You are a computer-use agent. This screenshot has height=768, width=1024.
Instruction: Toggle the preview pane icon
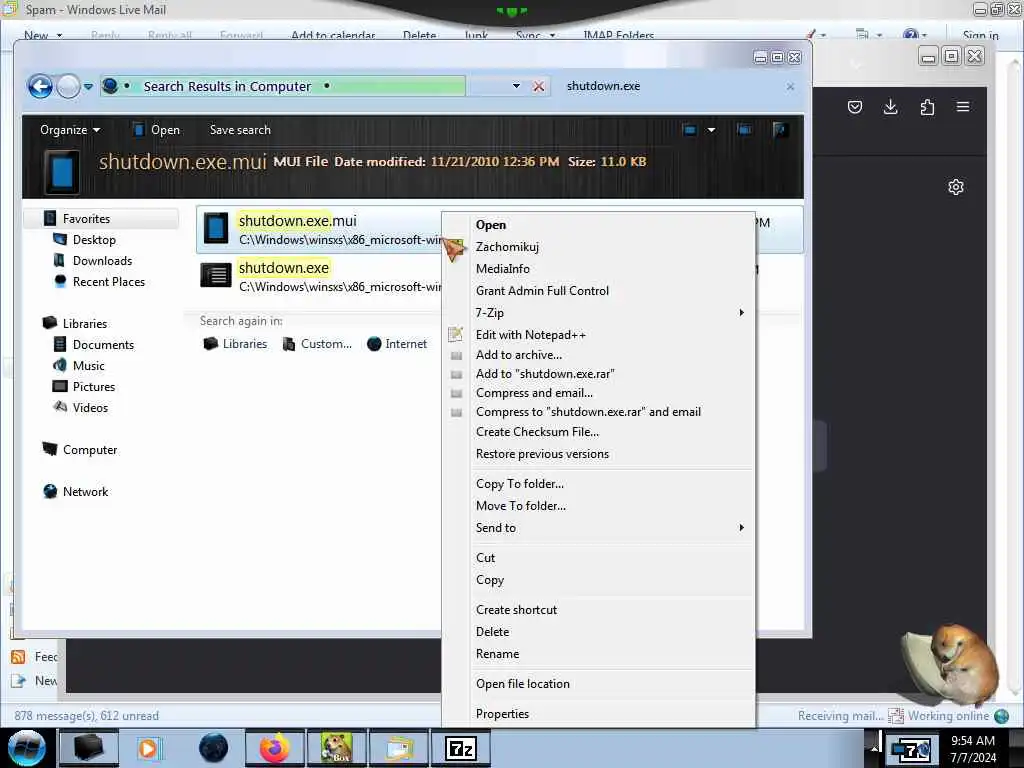[x=744, y=130]
